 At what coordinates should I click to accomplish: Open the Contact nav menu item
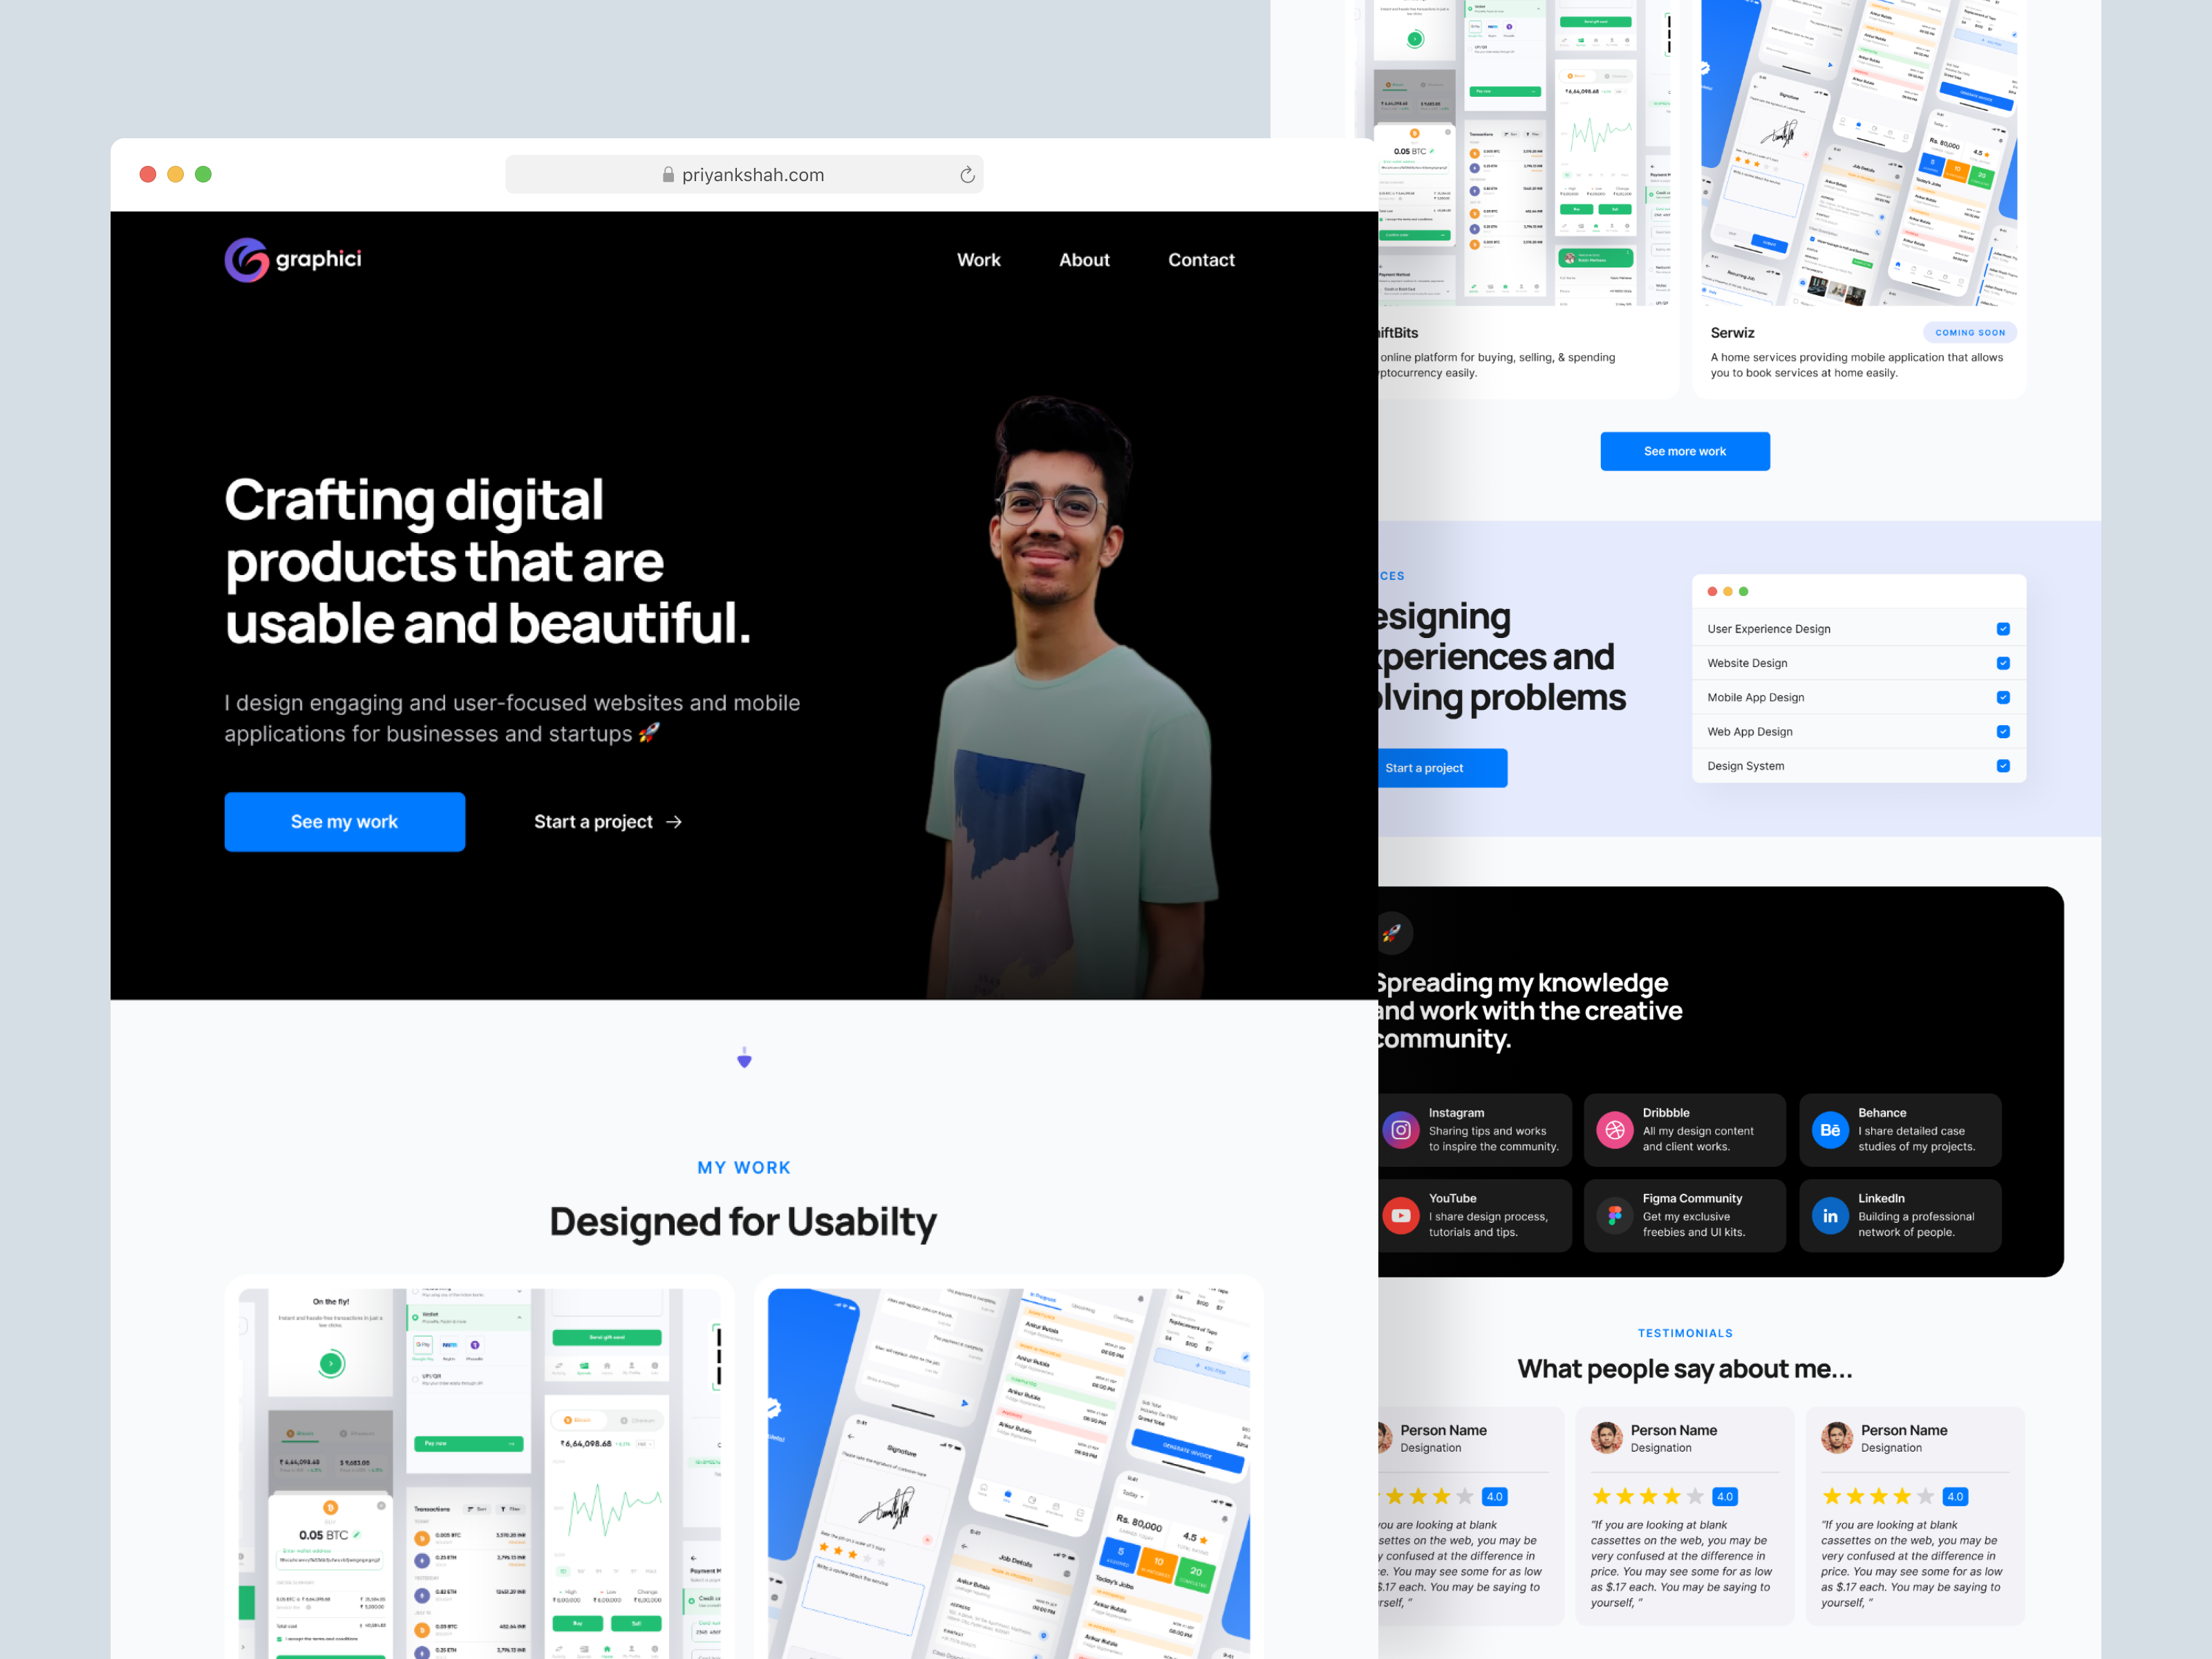(x=1201, y=260)
